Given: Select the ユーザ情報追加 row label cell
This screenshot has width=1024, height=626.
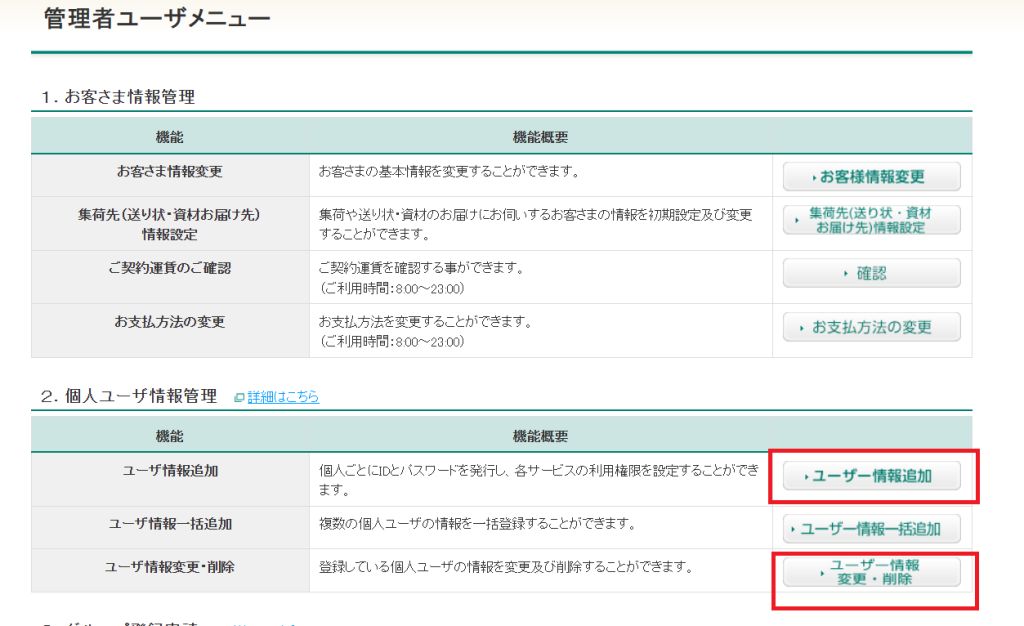Looking at the screenshot, I should click(170, 470).
